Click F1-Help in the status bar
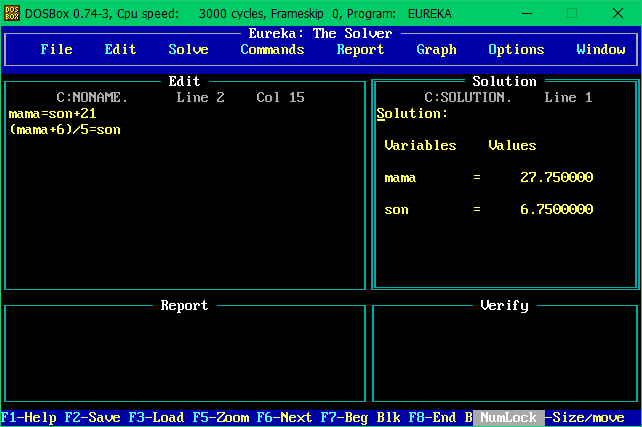 click(x=29, y=418)
